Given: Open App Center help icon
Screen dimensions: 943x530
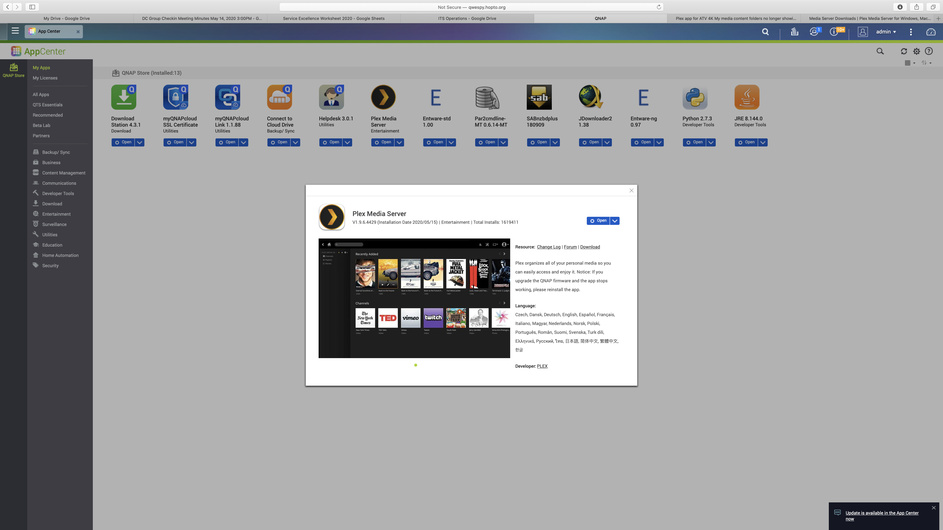Looking at the screenshot, I should pyautogui.click(x=929, y=51).
